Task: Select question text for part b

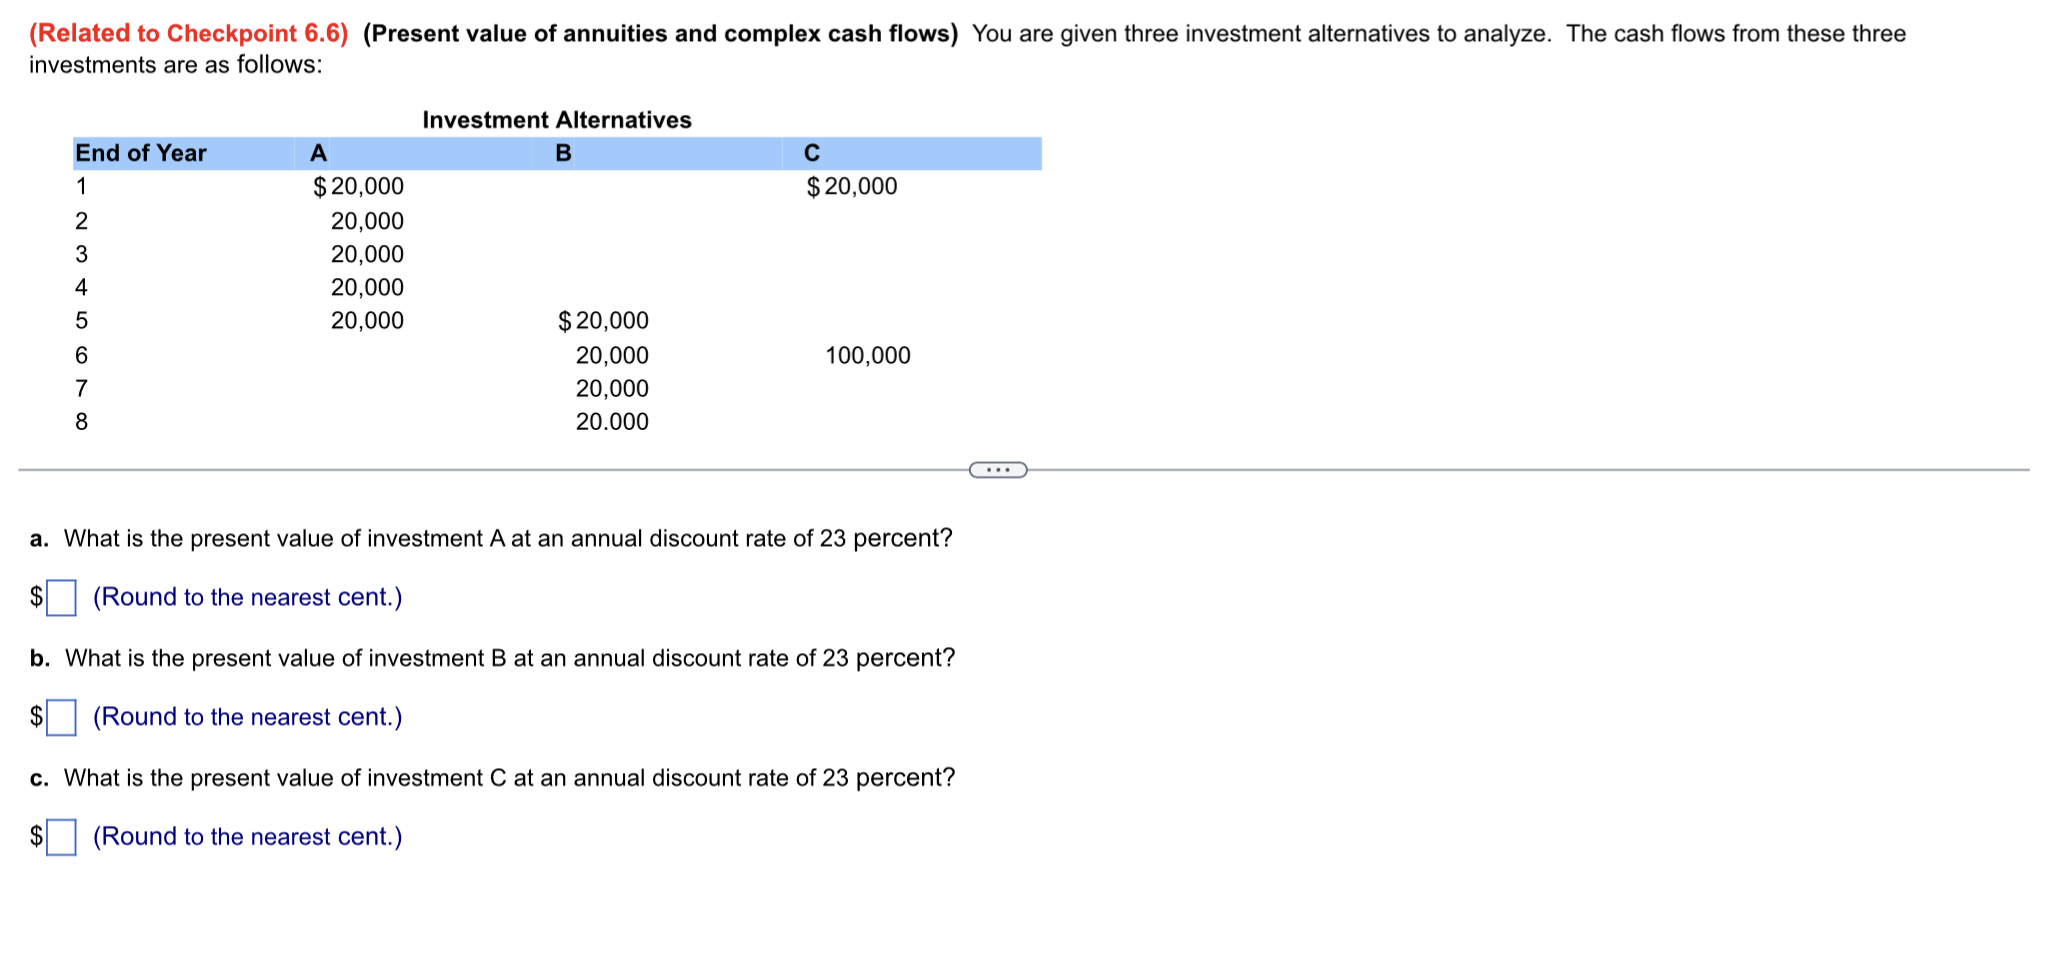Action: coord(490,658)
